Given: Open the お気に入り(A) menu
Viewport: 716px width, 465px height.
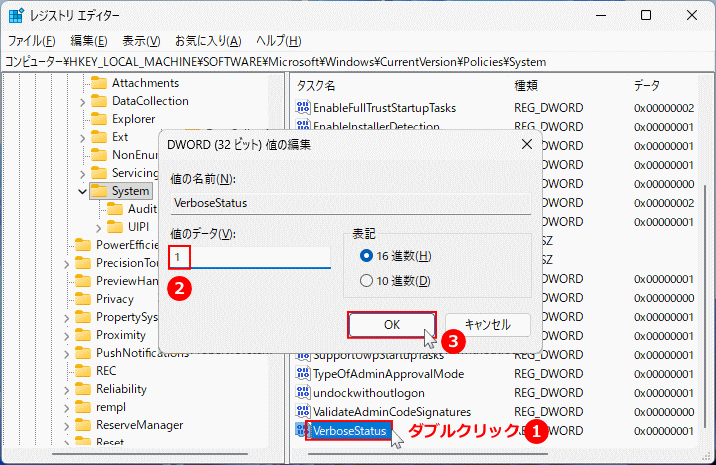Looking at the screenshot, I should [x=208, y=41].
